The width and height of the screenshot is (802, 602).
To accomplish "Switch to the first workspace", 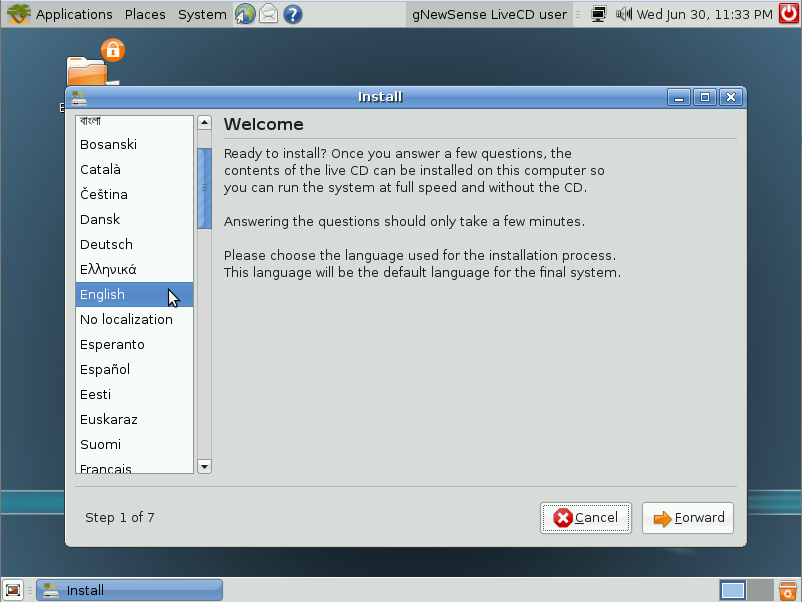I will [x=732, y=590].
